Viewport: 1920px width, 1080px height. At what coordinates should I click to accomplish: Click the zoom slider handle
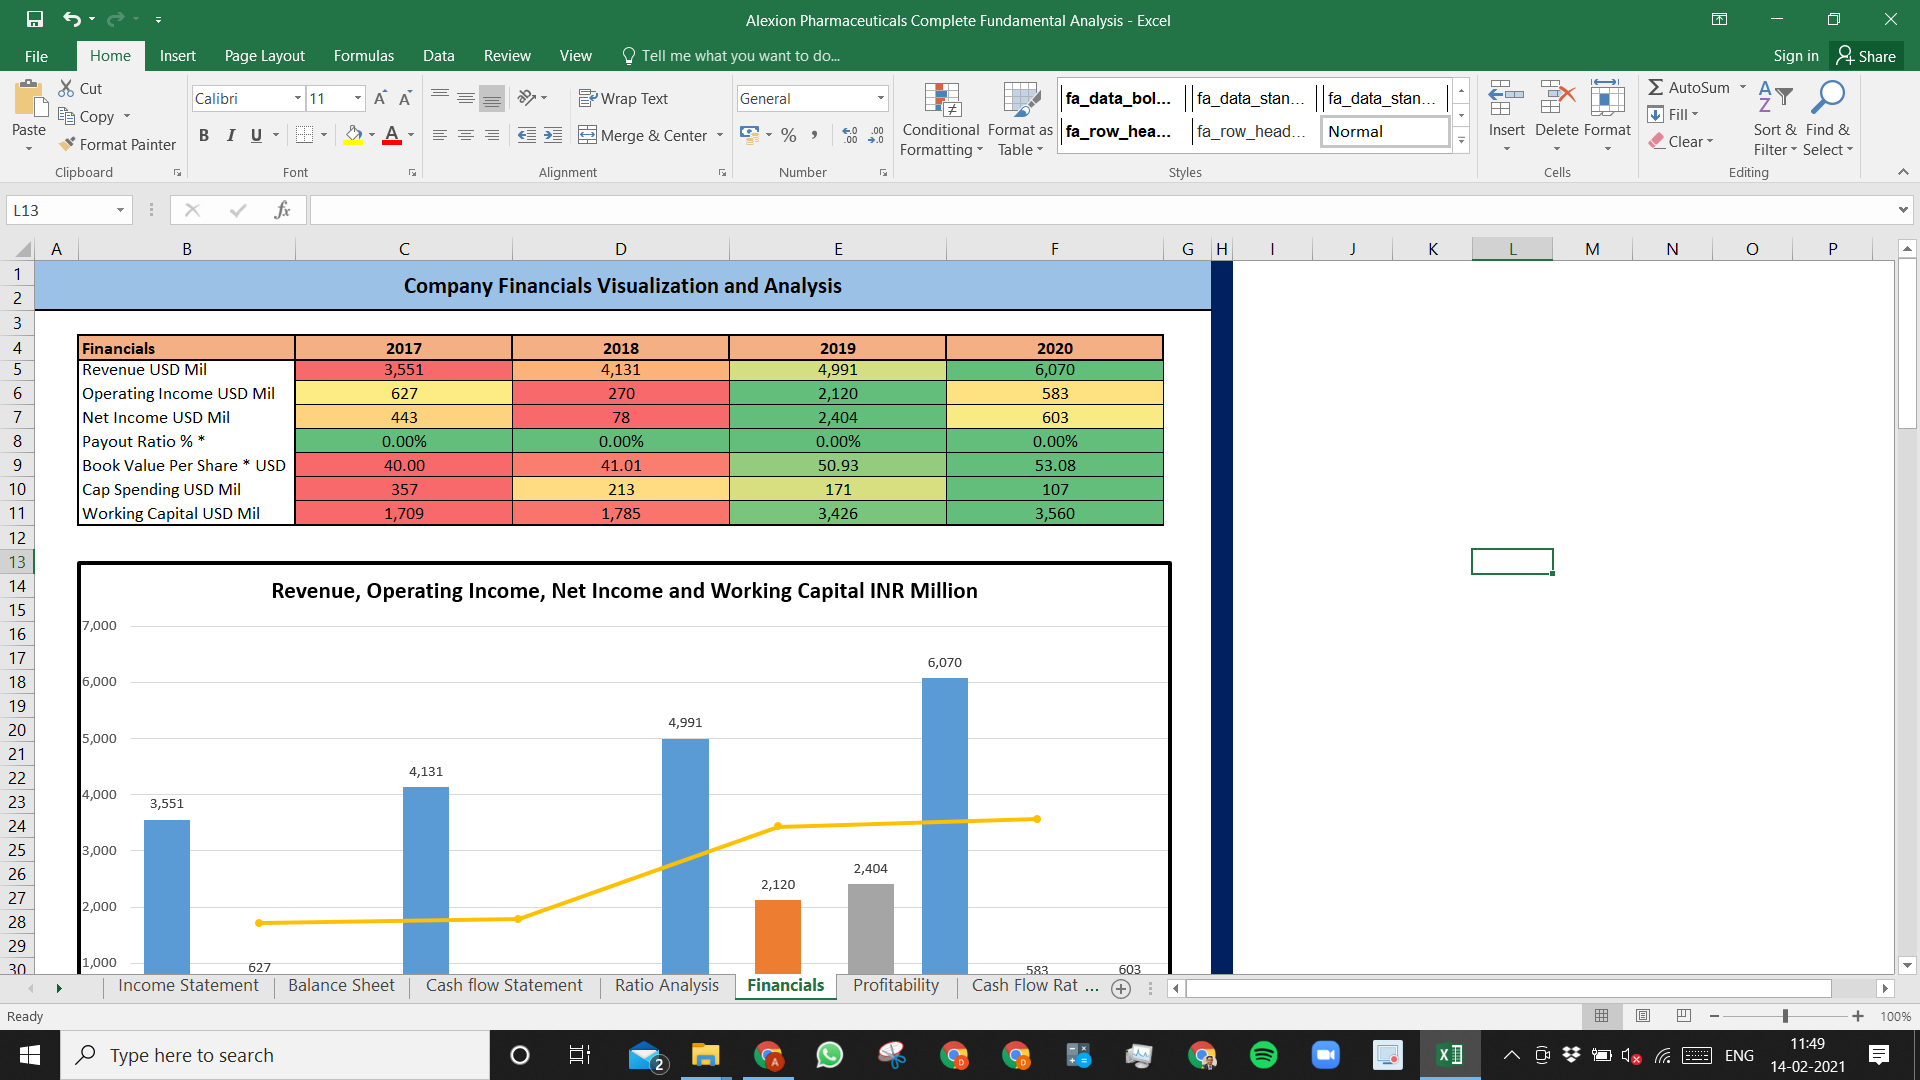point(1785,1016)
